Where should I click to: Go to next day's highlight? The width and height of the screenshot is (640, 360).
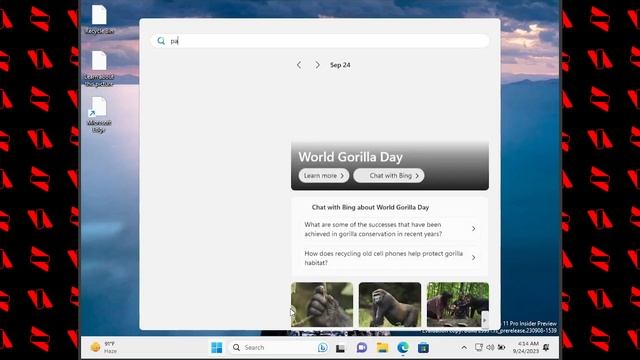[317, 65]
